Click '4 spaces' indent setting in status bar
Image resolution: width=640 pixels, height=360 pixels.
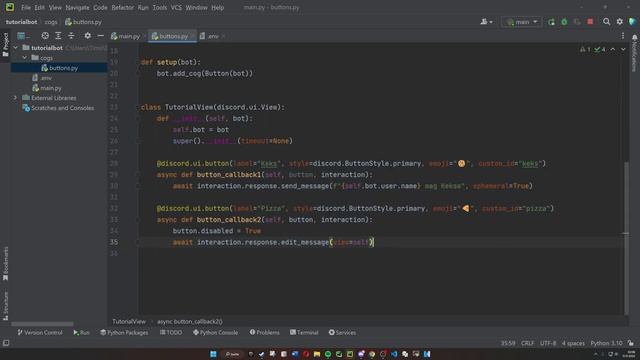pyautogui.click(x=573, y=343)
